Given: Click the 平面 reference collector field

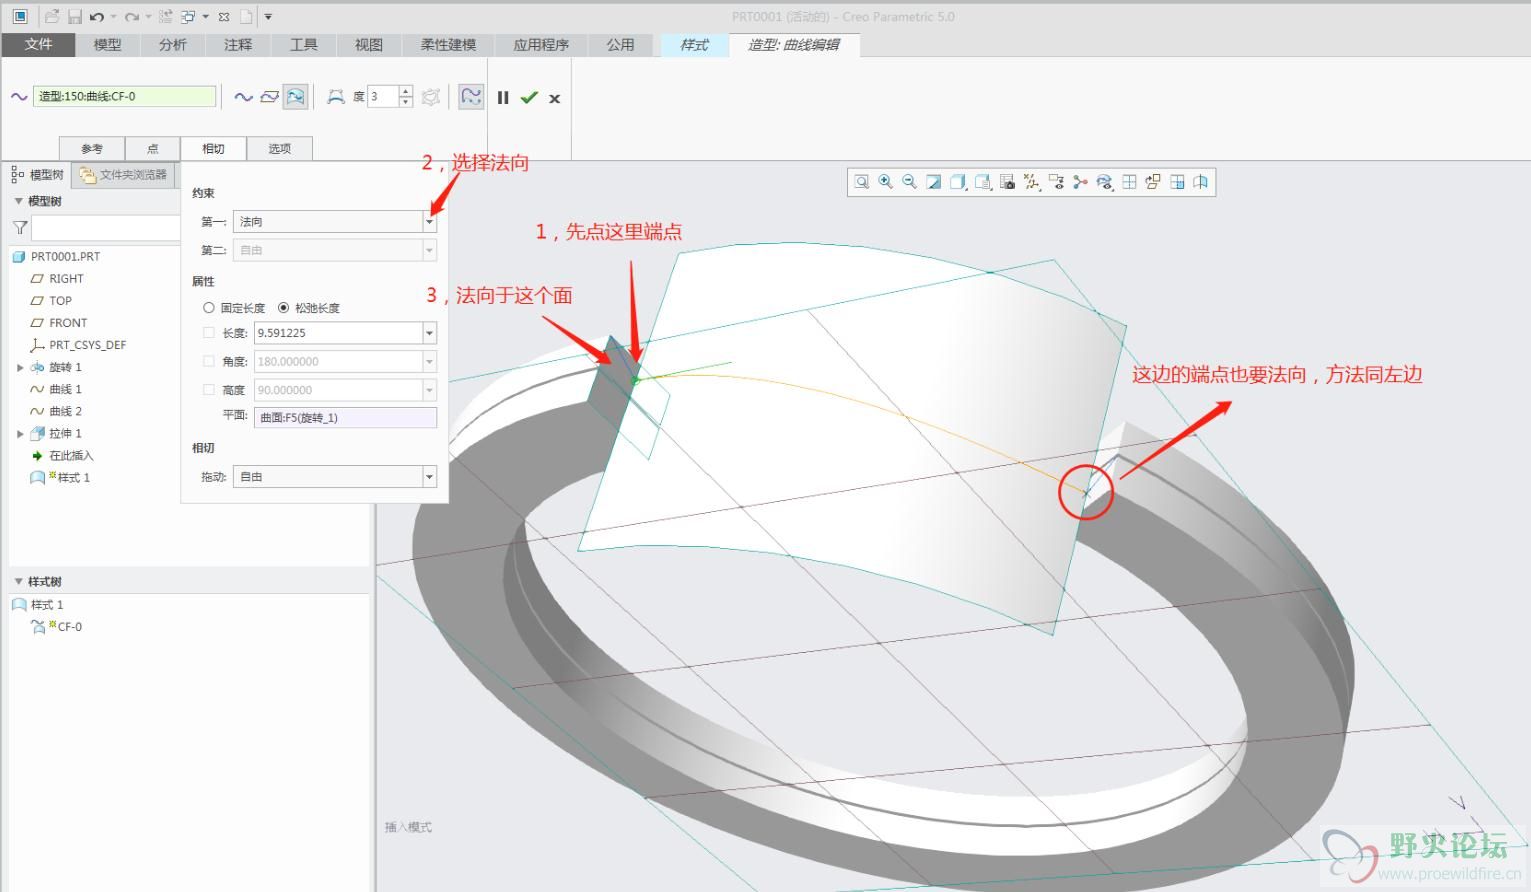Looking at the screenshot, I should point(345,418).
